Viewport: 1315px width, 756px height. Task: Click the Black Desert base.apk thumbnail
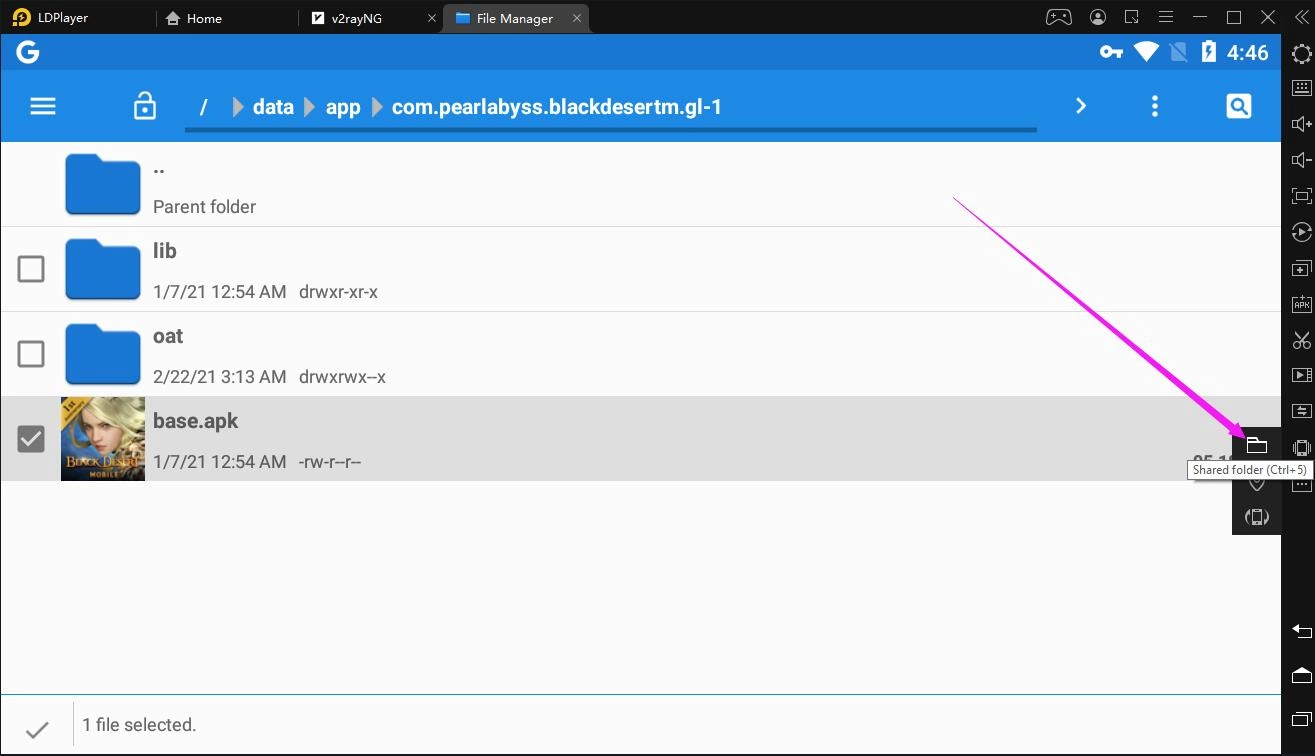[x=102, y=438]
